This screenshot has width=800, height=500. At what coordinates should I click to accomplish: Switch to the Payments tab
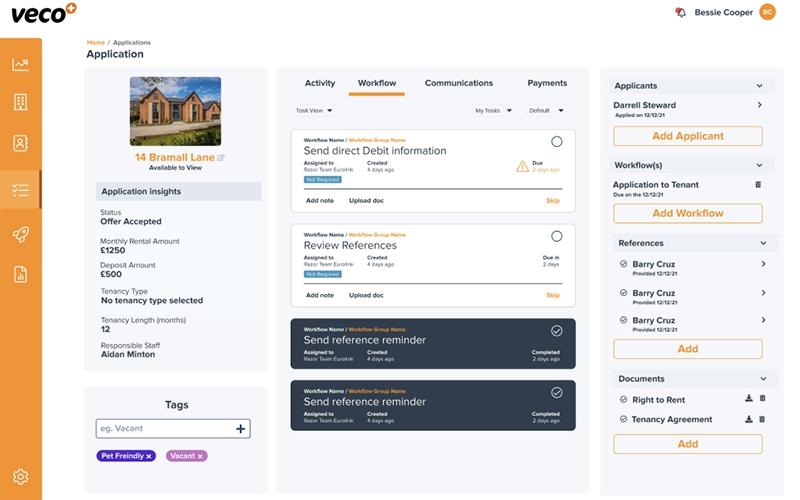point(547,83)
